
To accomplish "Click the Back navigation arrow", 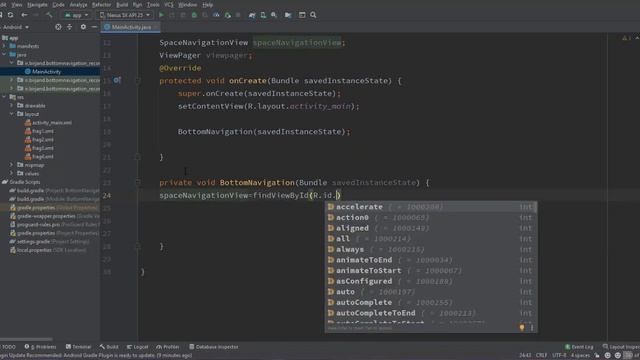I will [x=24, y=15].
